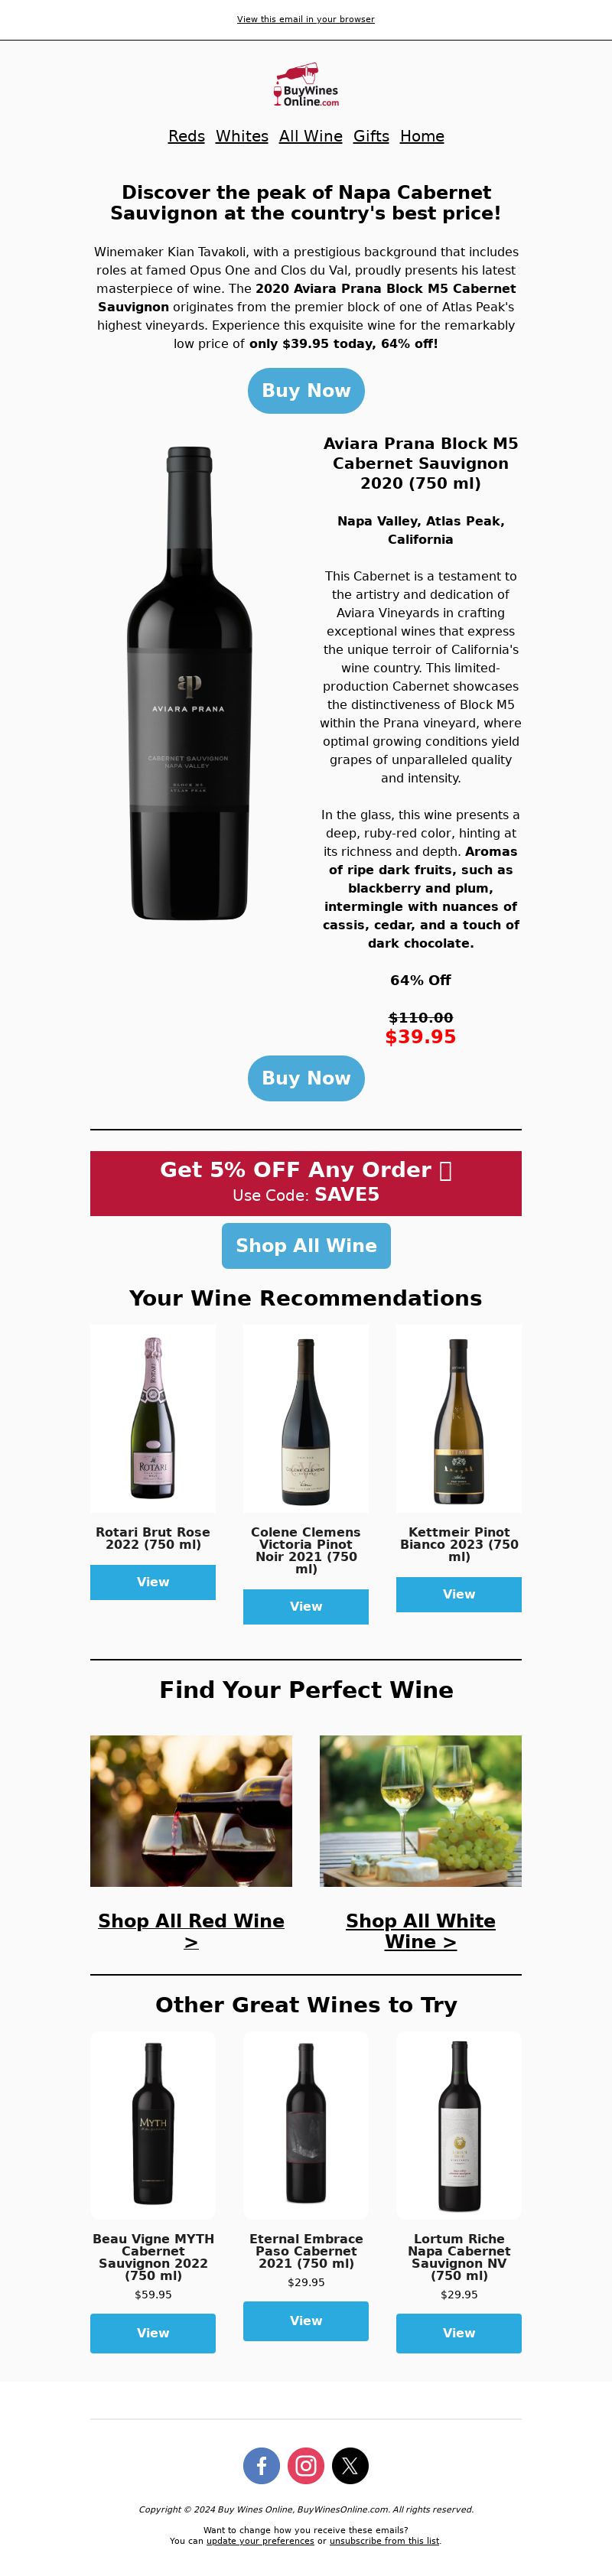The height and width of the screenshot is (2576, 612).
Task: Click the Eternal Embrace Paso Cabernet bottle
Action: click(306, 2124)
